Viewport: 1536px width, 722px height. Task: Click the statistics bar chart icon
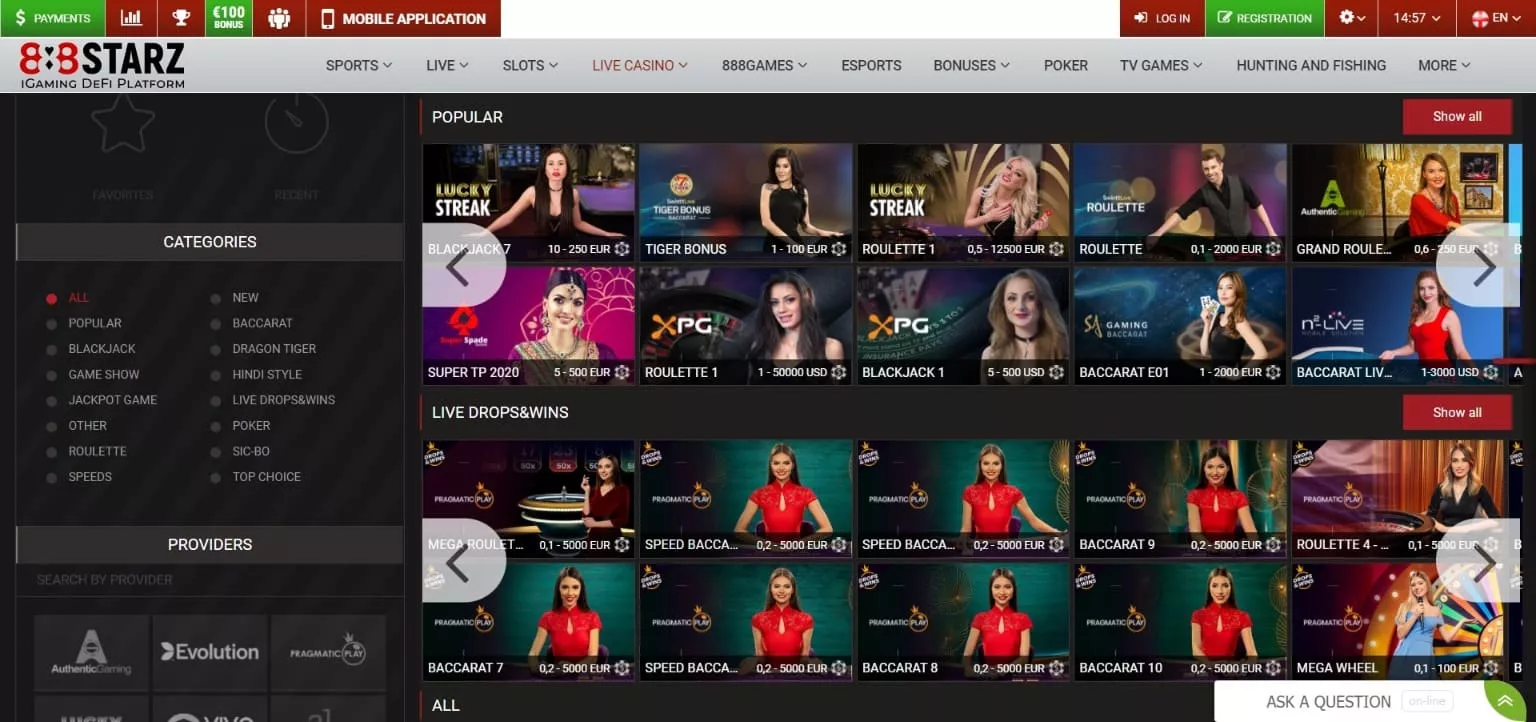(131, 18)
